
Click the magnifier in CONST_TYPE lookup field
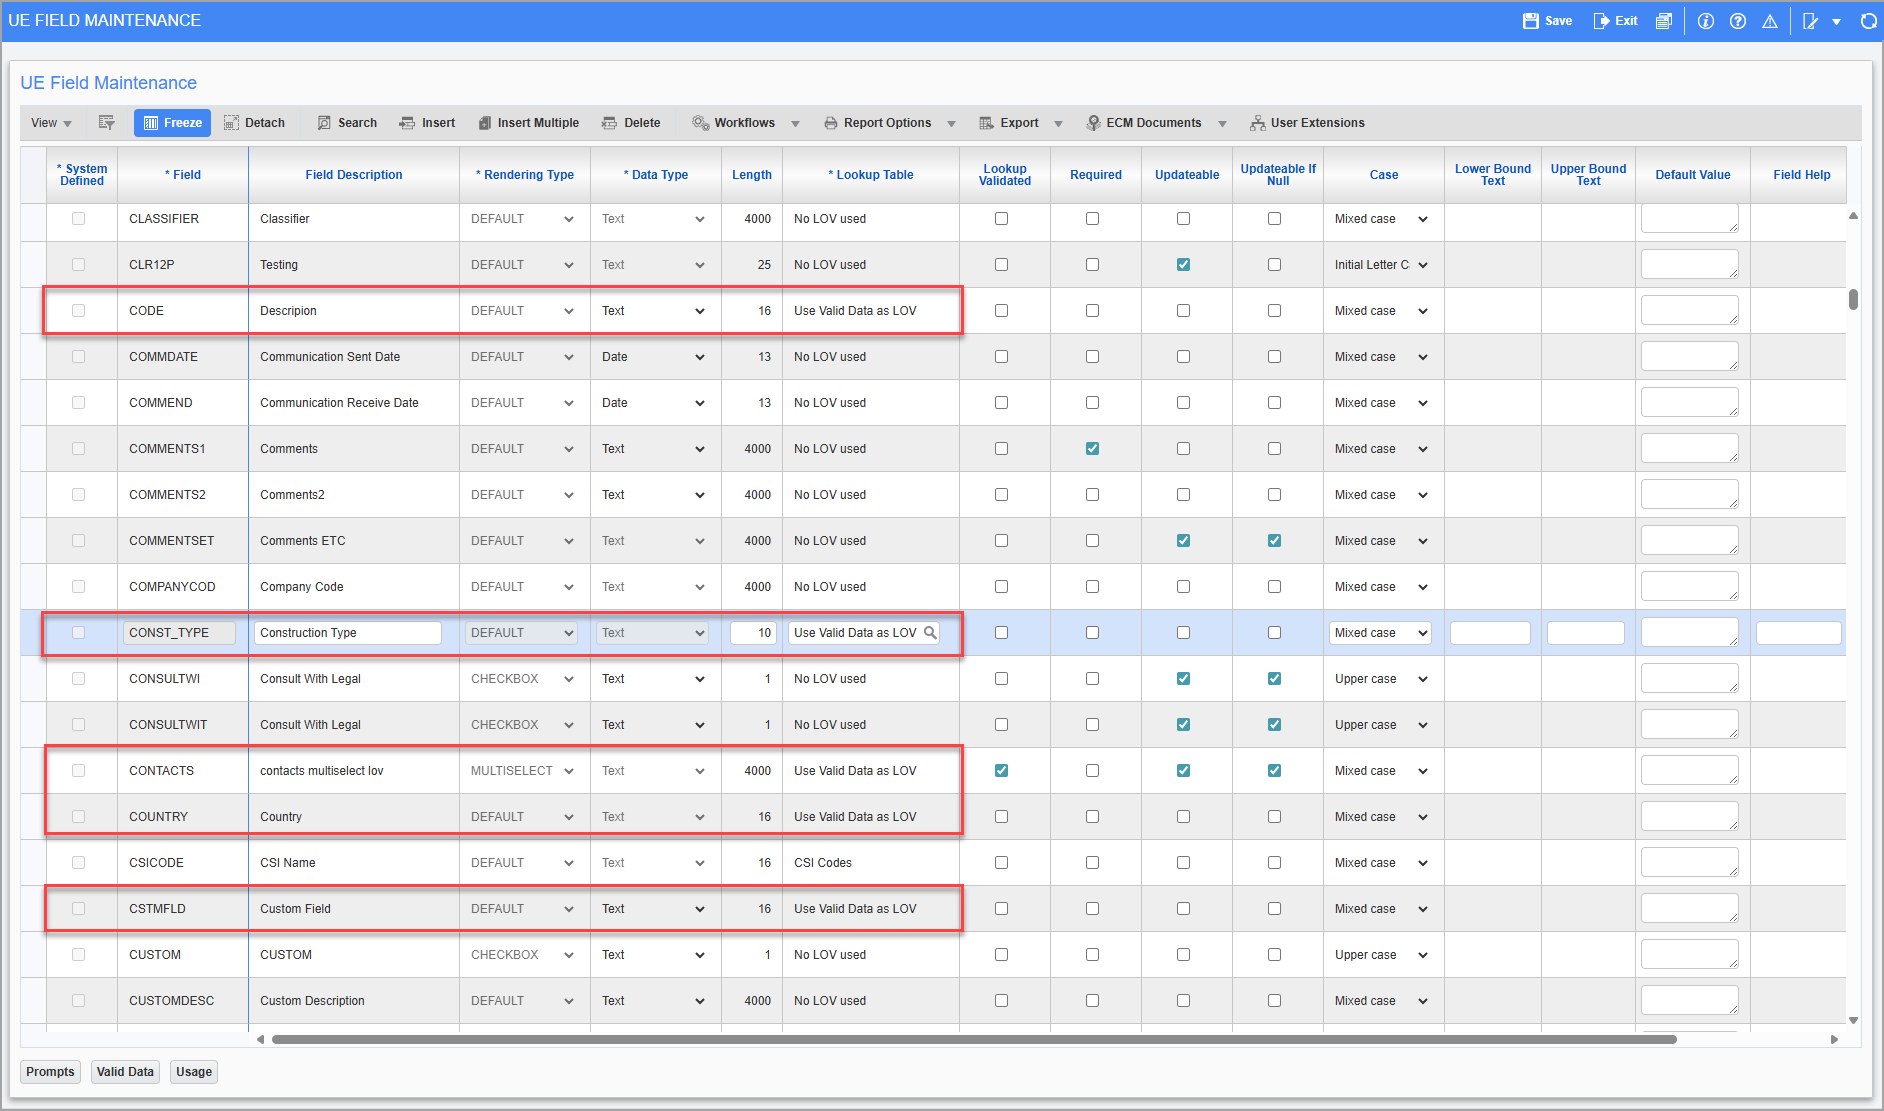pos(930,633)
